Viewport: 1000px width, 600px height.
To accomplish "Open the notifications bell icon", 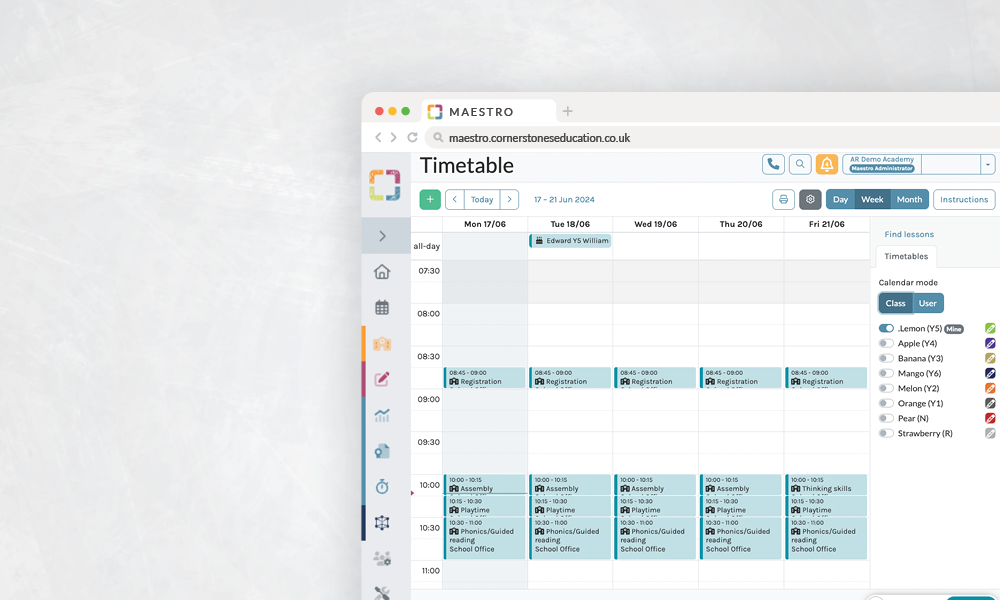I will click(x=826, y=163).
